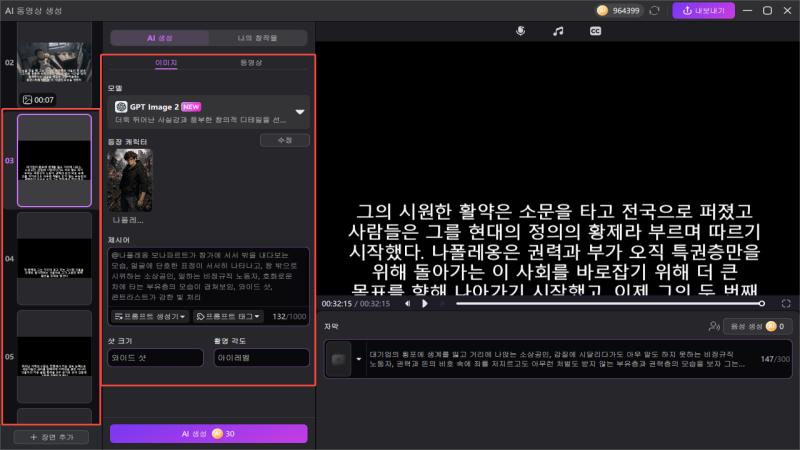Click the 00:32:15 / 00:32:15 time display

(x=356, y=304)
